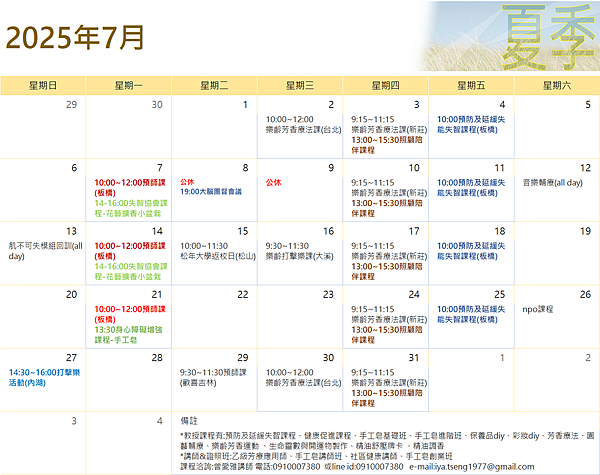Screen dimensions: 600x475
Task: Click "音樂輔療(all day)" on July 12
Action: pos(553,183)
